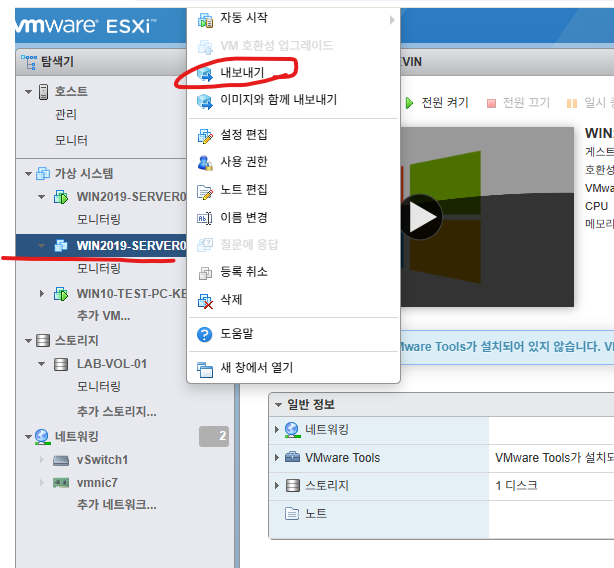Viewport: 614px width, 568px height.
Task: Select 등록 취소 in the context menu
Action: pyautogui.click(x=293, y=272)
